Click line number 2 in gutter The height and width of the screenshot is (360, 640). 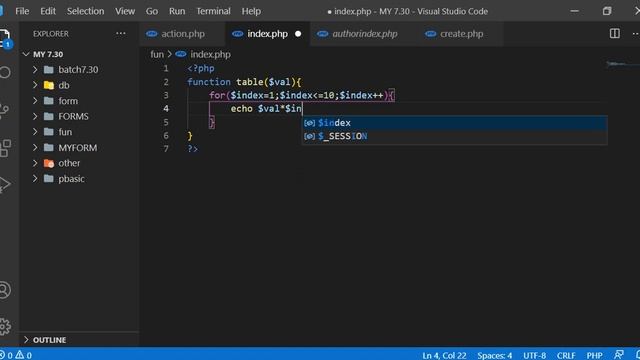[x=166, y=82]
